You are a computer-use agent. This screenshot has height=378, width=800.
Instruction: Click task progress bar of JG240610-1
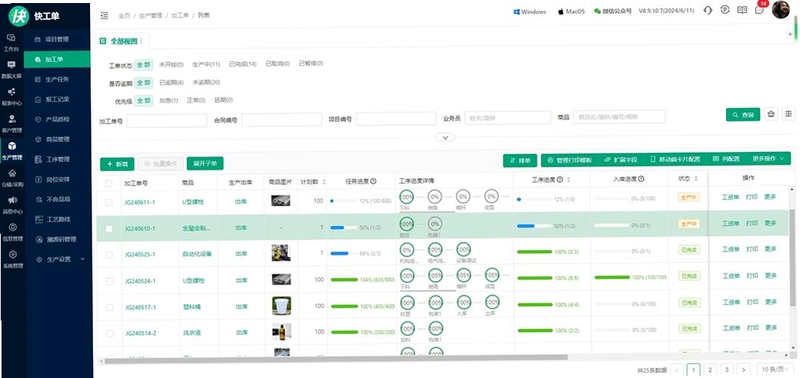pyautogui.click(x=344, y=227)
